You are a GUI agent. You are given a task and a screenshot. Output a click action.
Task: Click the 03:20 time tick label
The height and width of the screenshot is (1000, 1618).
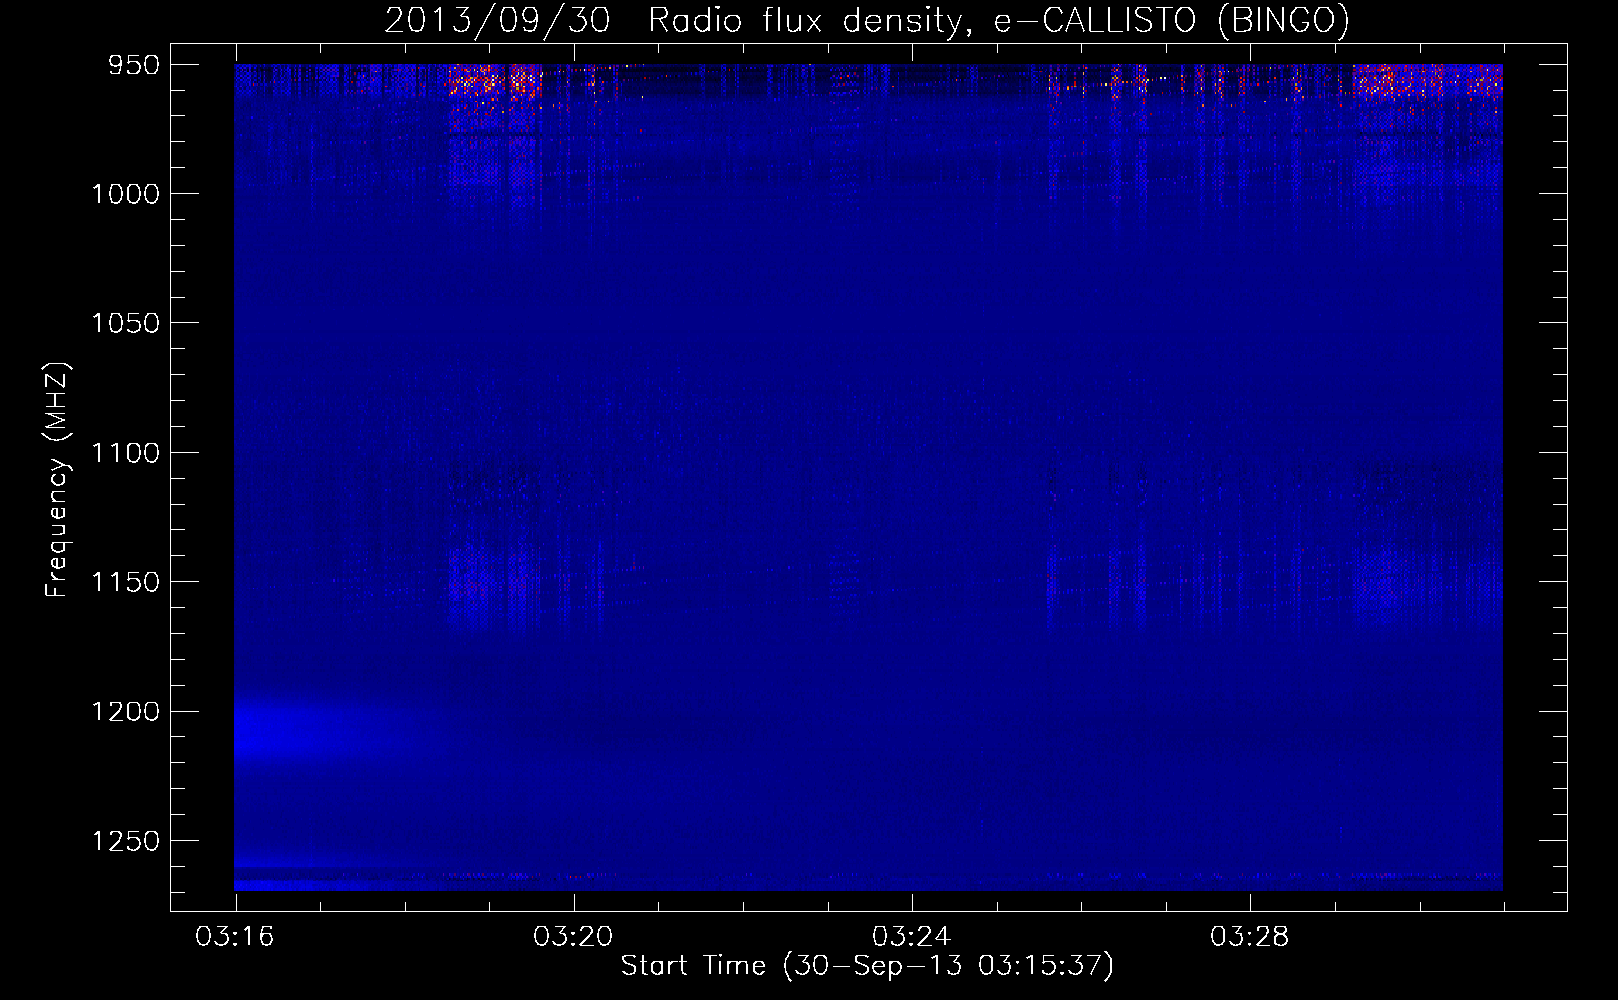pyautogui.click(x=573, y=937)
